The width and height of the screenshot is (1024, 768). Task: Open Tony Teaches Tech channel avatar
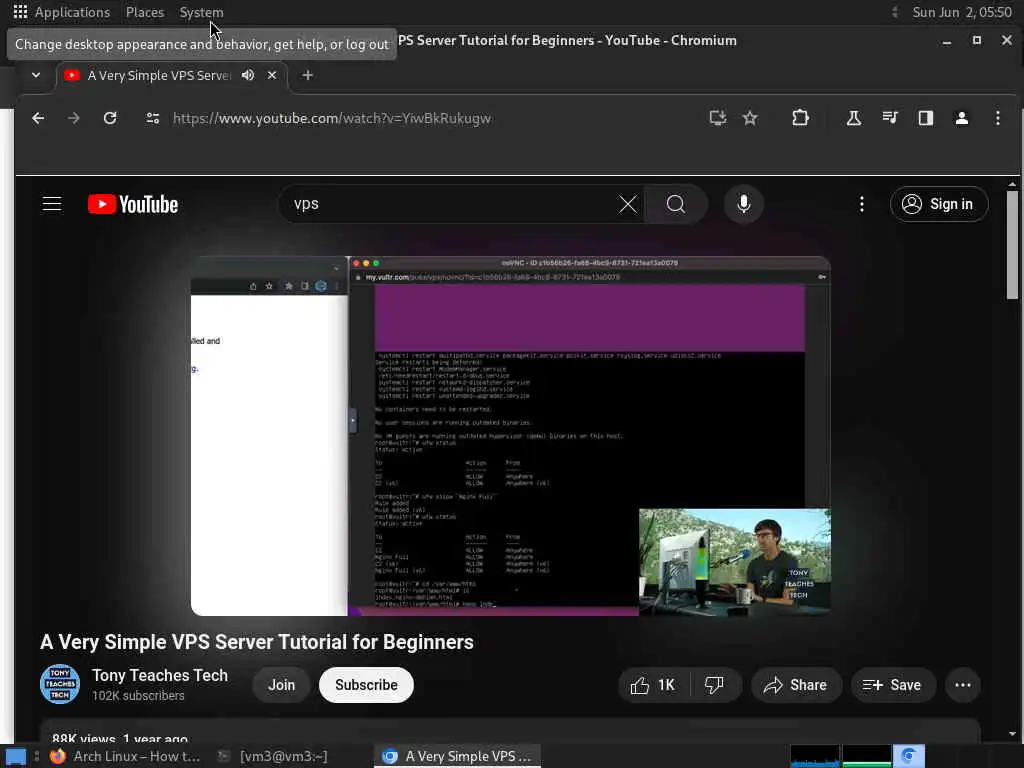(x=60, y=684)
